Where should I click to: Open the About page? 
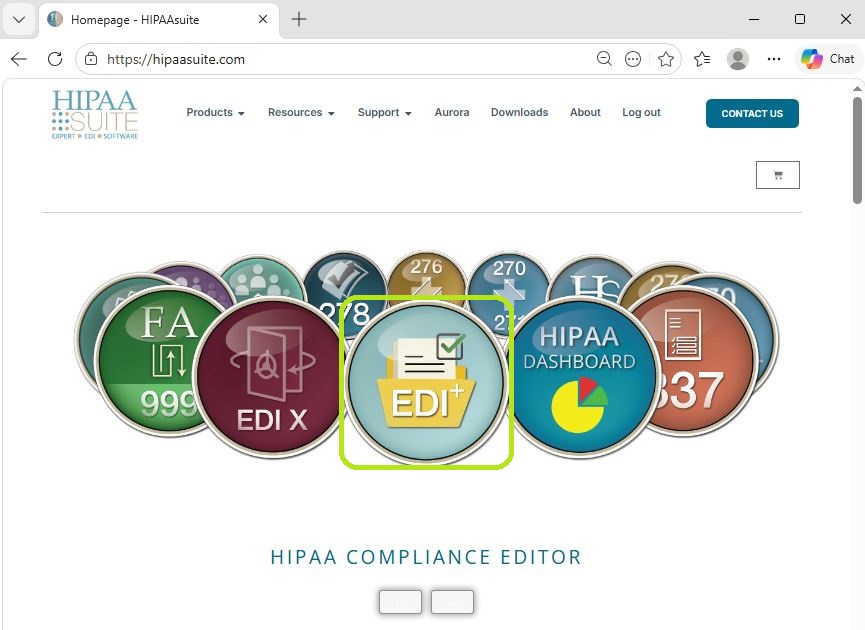[x=585, y=113]
